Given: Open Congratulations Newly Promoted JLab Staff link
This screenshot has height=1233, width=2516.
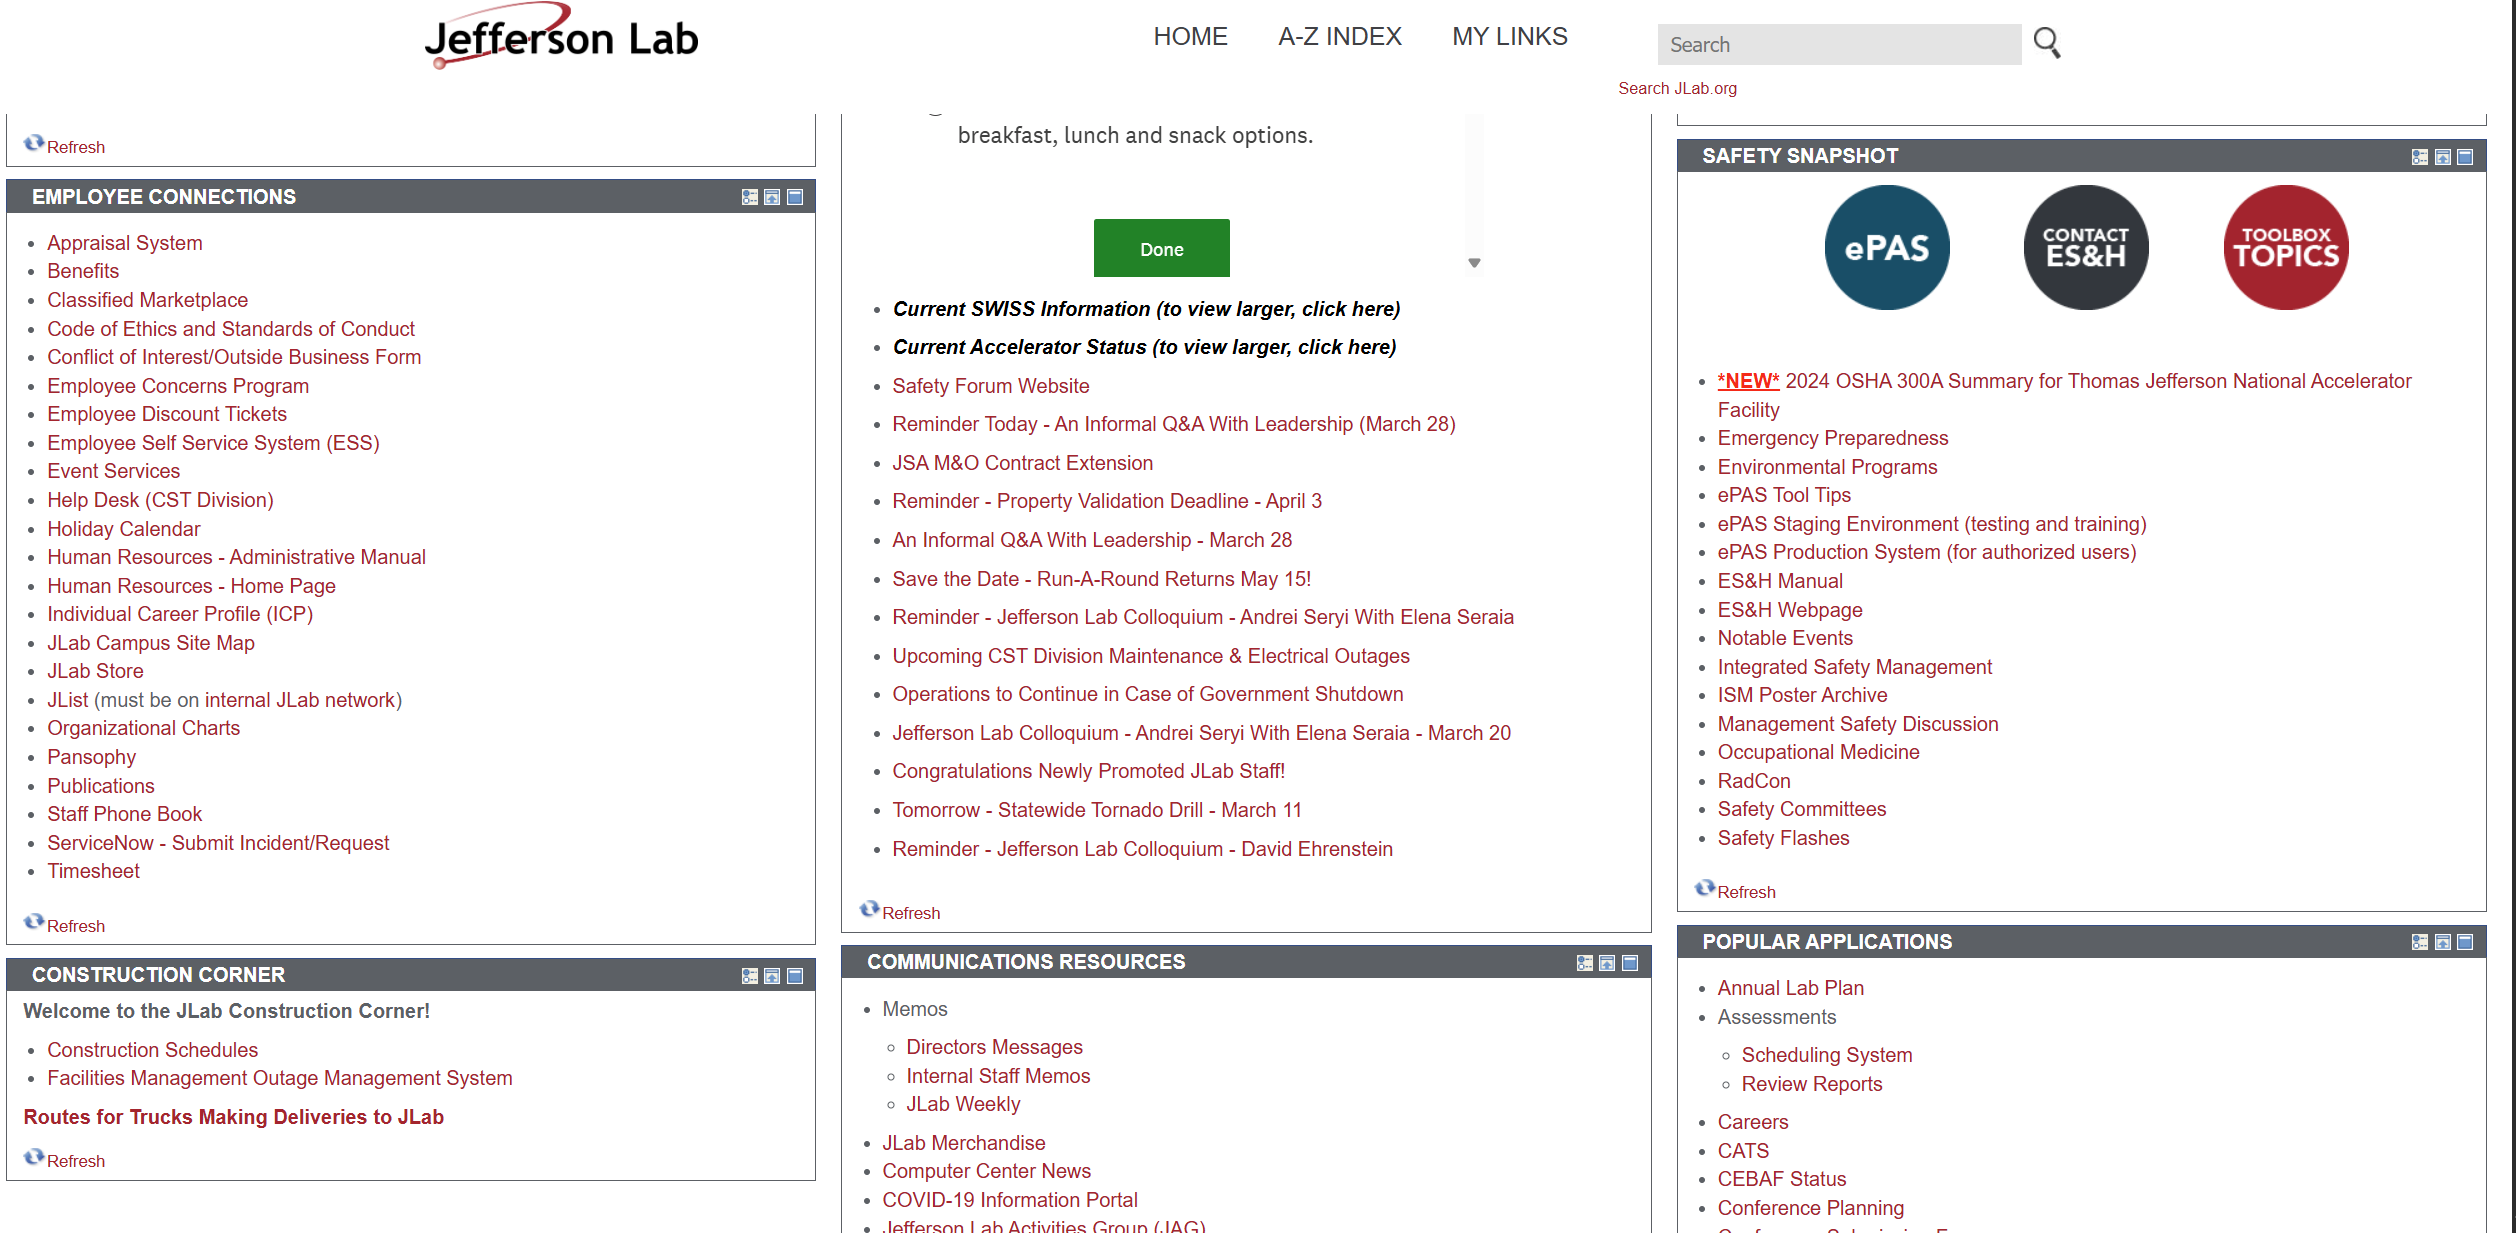Looking at the screenshot, I should 1088,771.
